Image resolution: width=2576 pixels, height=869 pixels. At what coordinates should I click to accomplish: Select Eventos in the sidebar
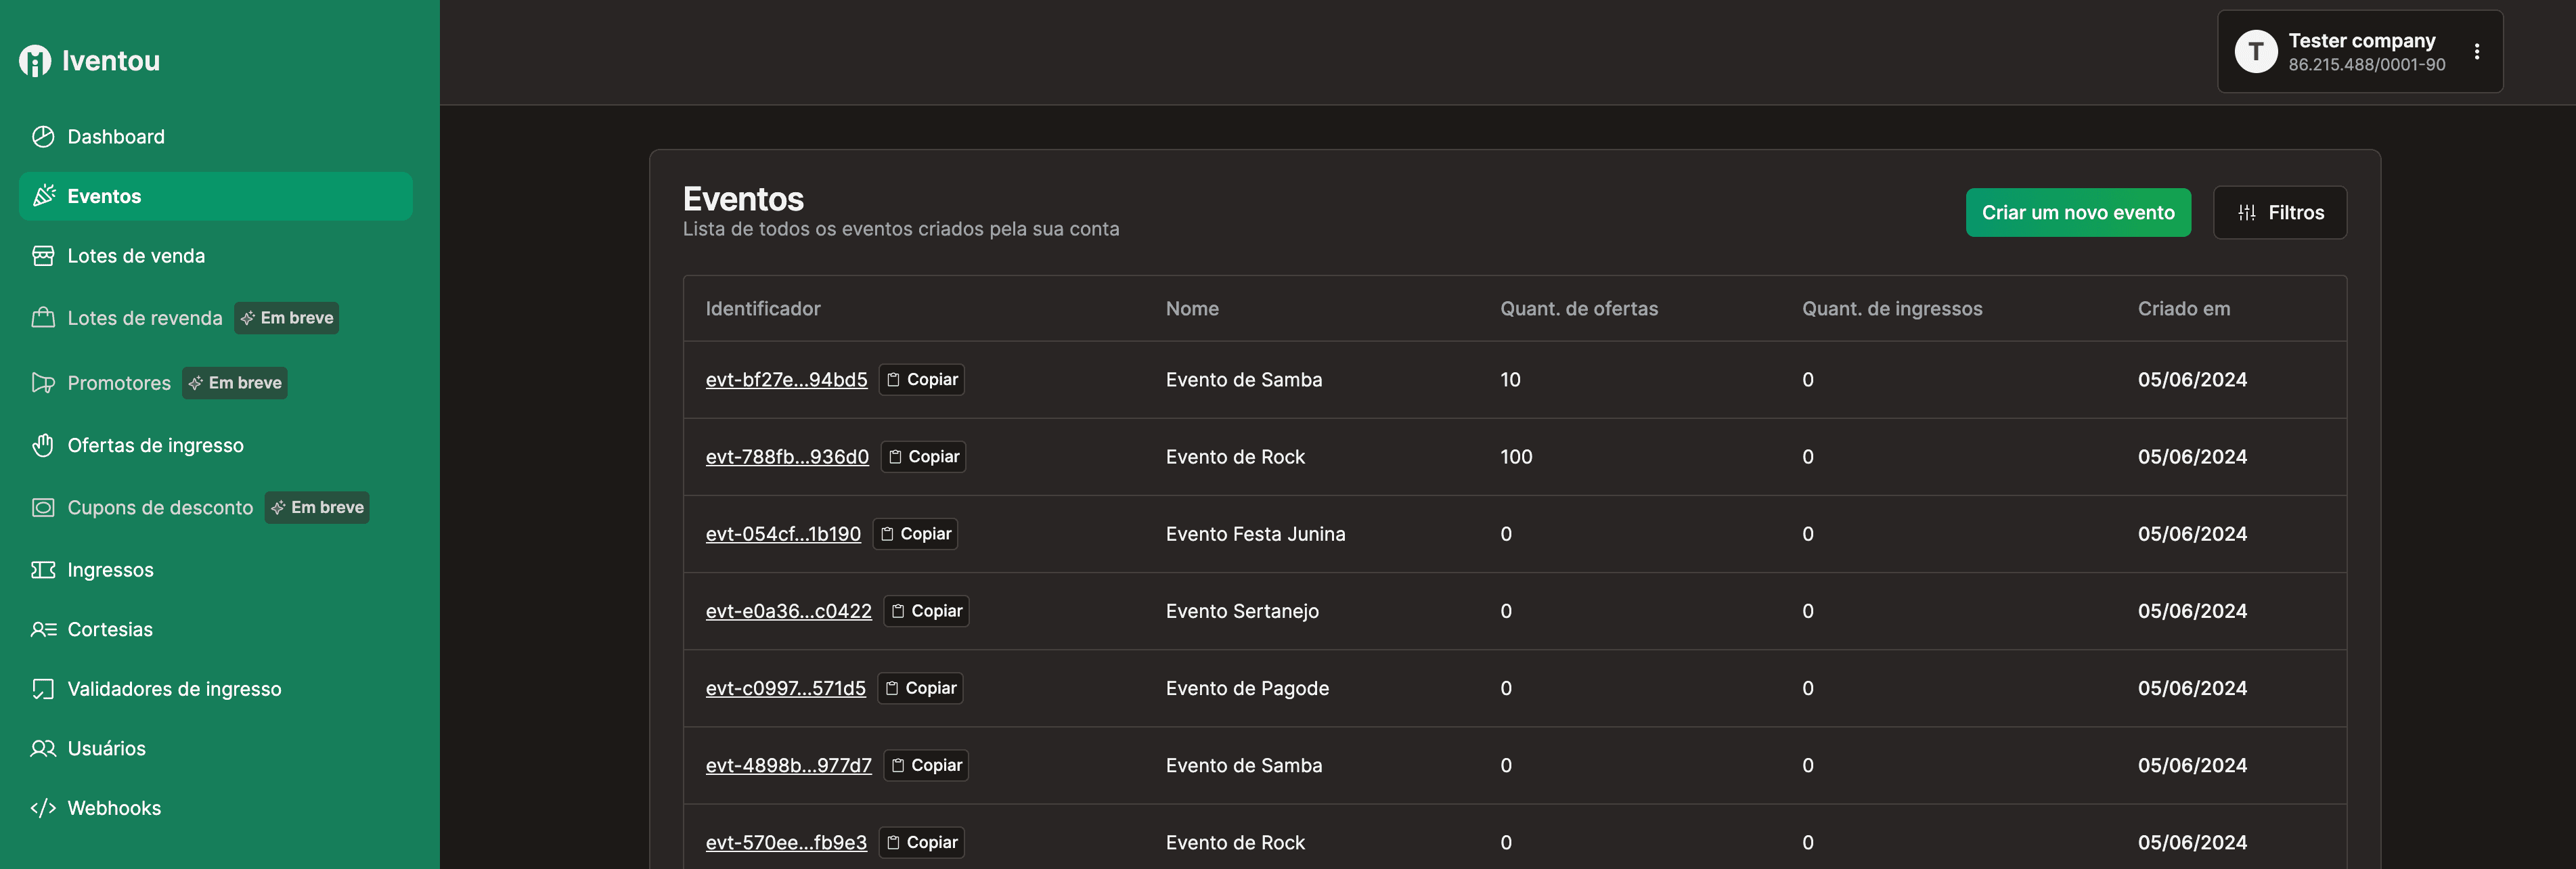point(215,196)
